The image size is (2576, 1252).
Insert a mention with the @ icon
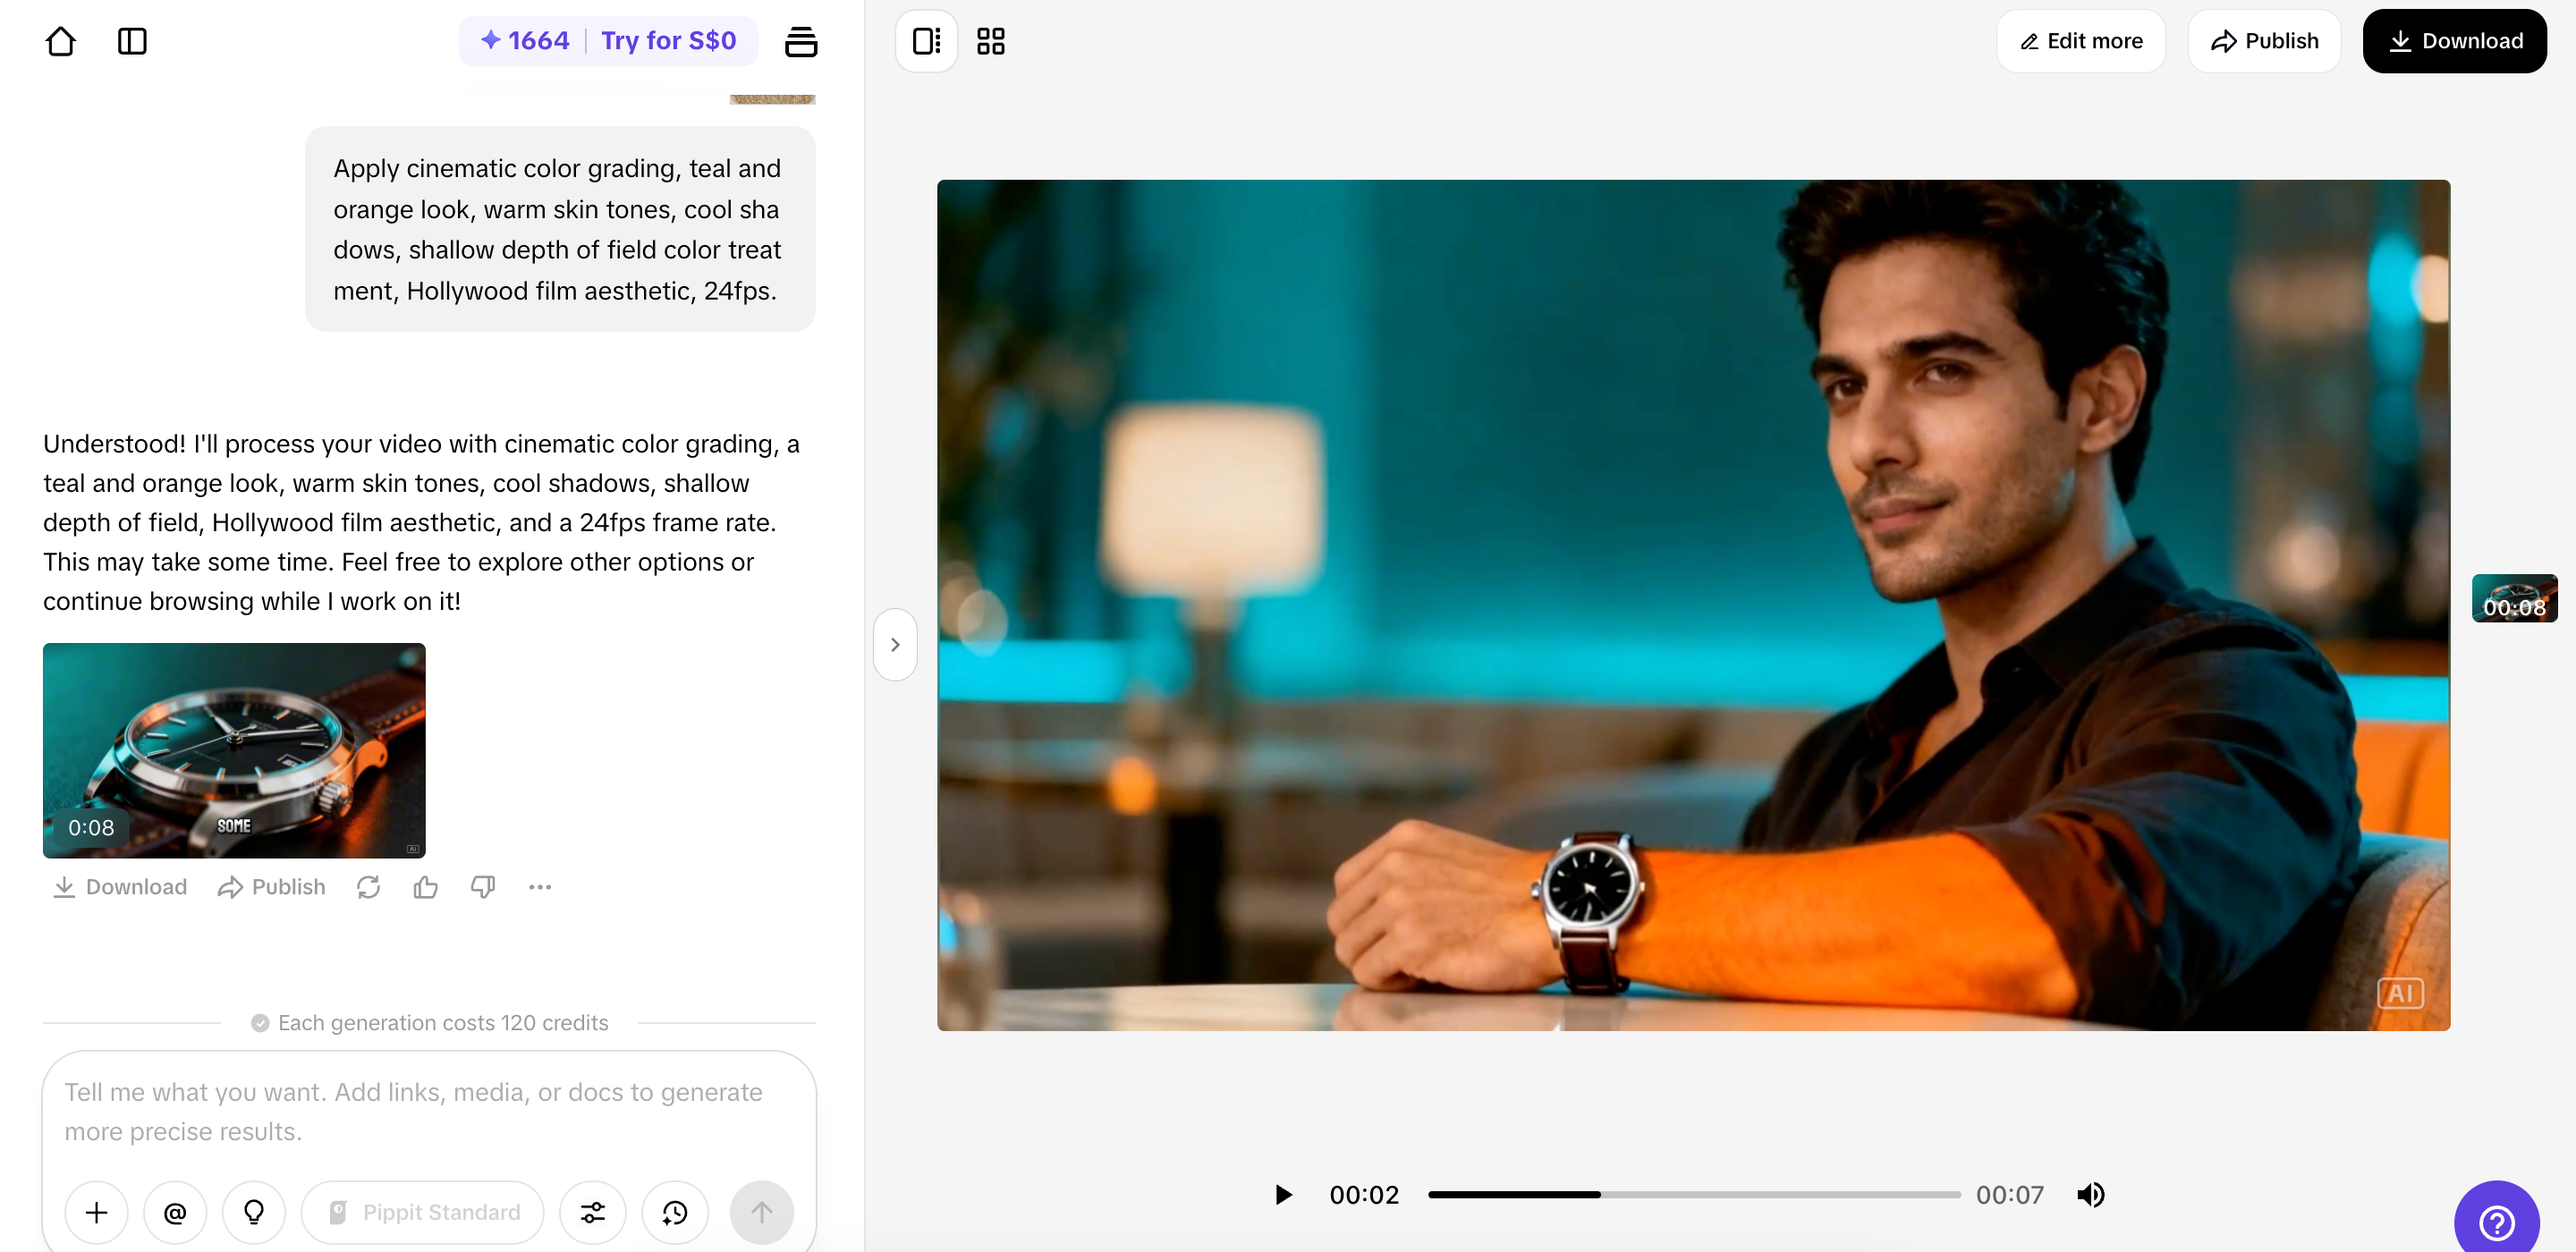pyautogui.click(x=175, y=1212)
